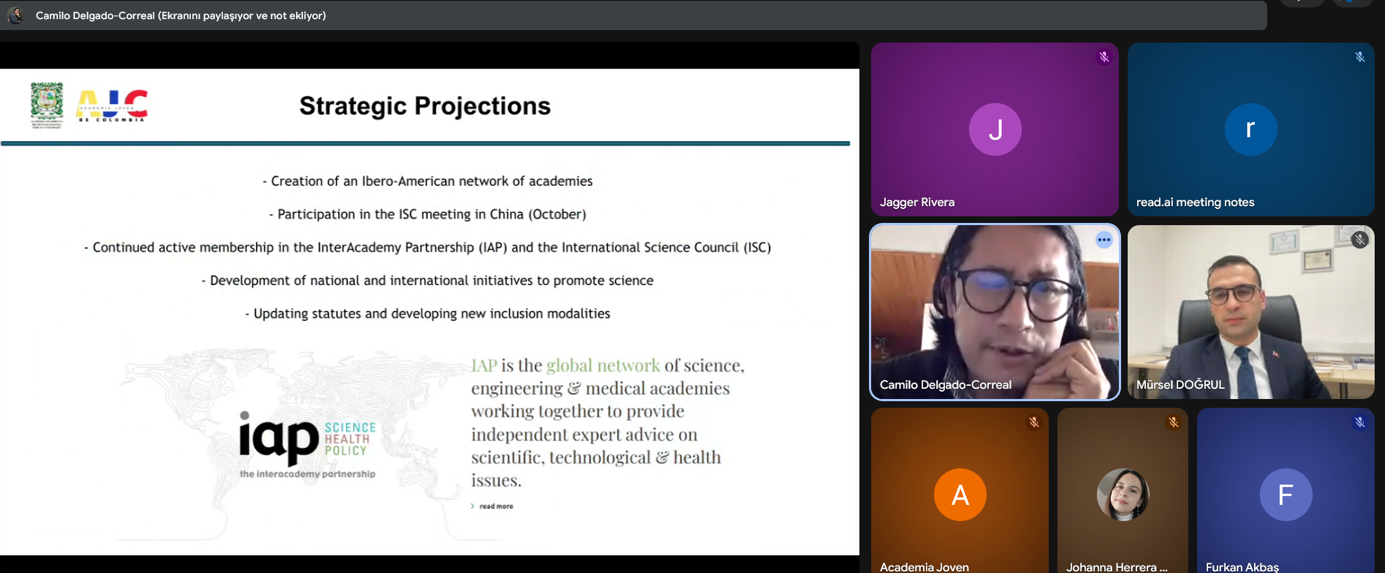
Task: Click the muted mic icon on Jagger Rivera's tile
Action: 1103,57
